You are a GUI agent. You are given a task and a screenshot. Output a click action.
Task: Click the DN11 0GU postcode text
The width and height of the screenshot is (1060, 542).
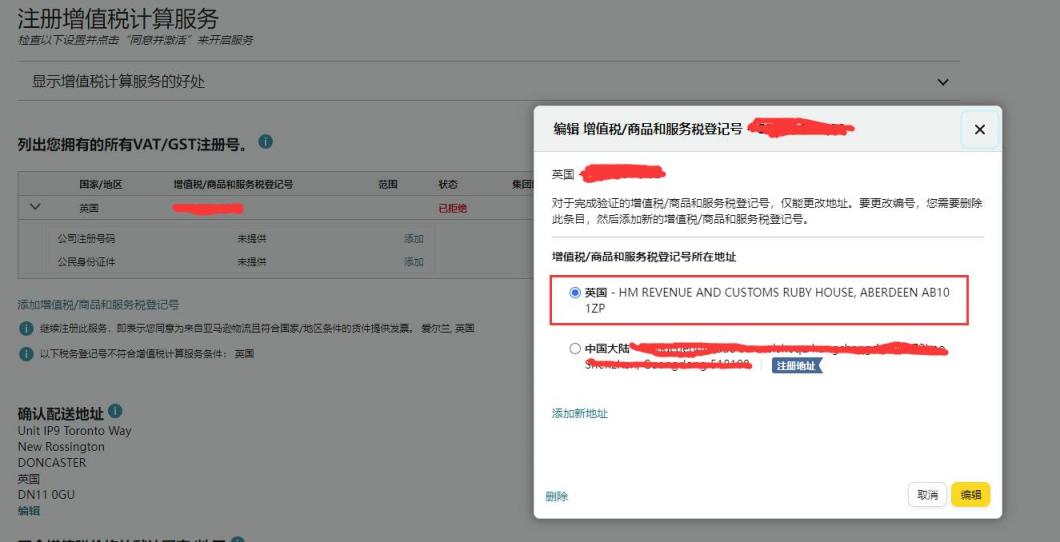(x=46, y=495)
